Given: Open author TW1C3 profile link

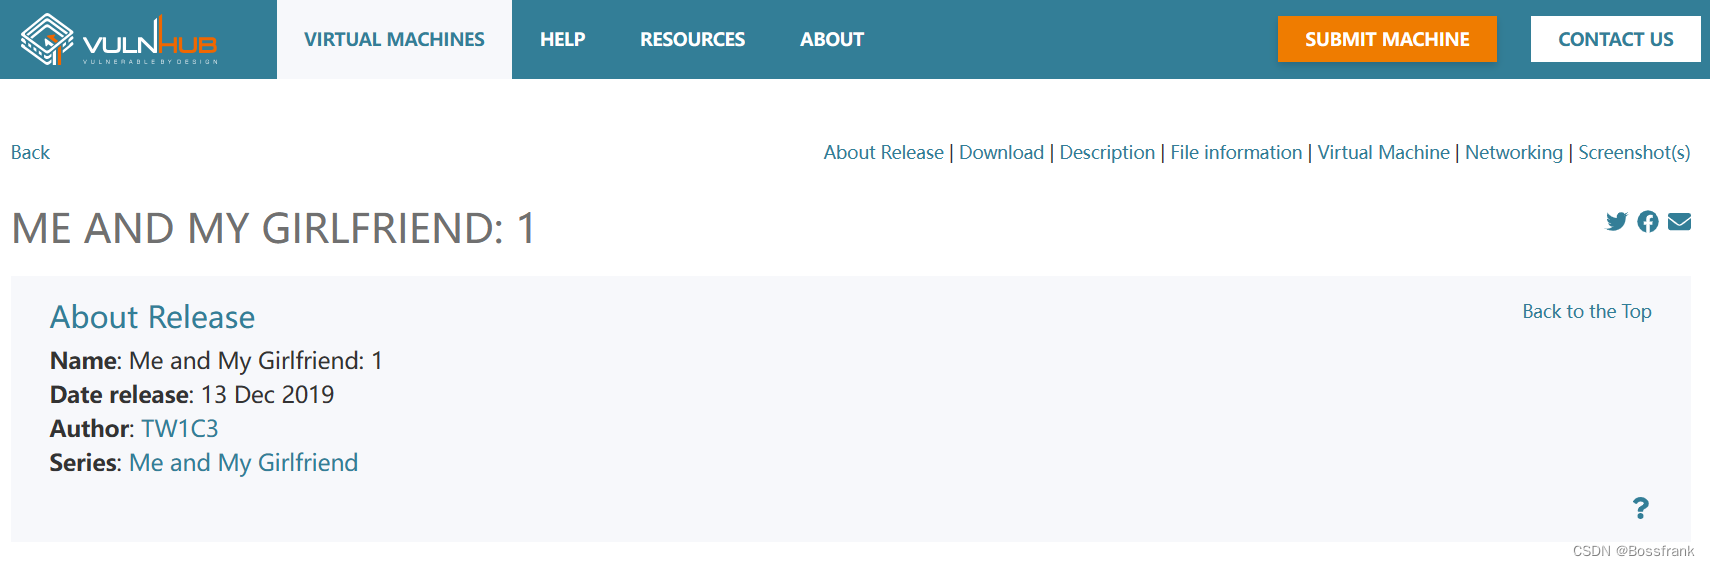Looking at the screenshot, I should tap(180, 428).
